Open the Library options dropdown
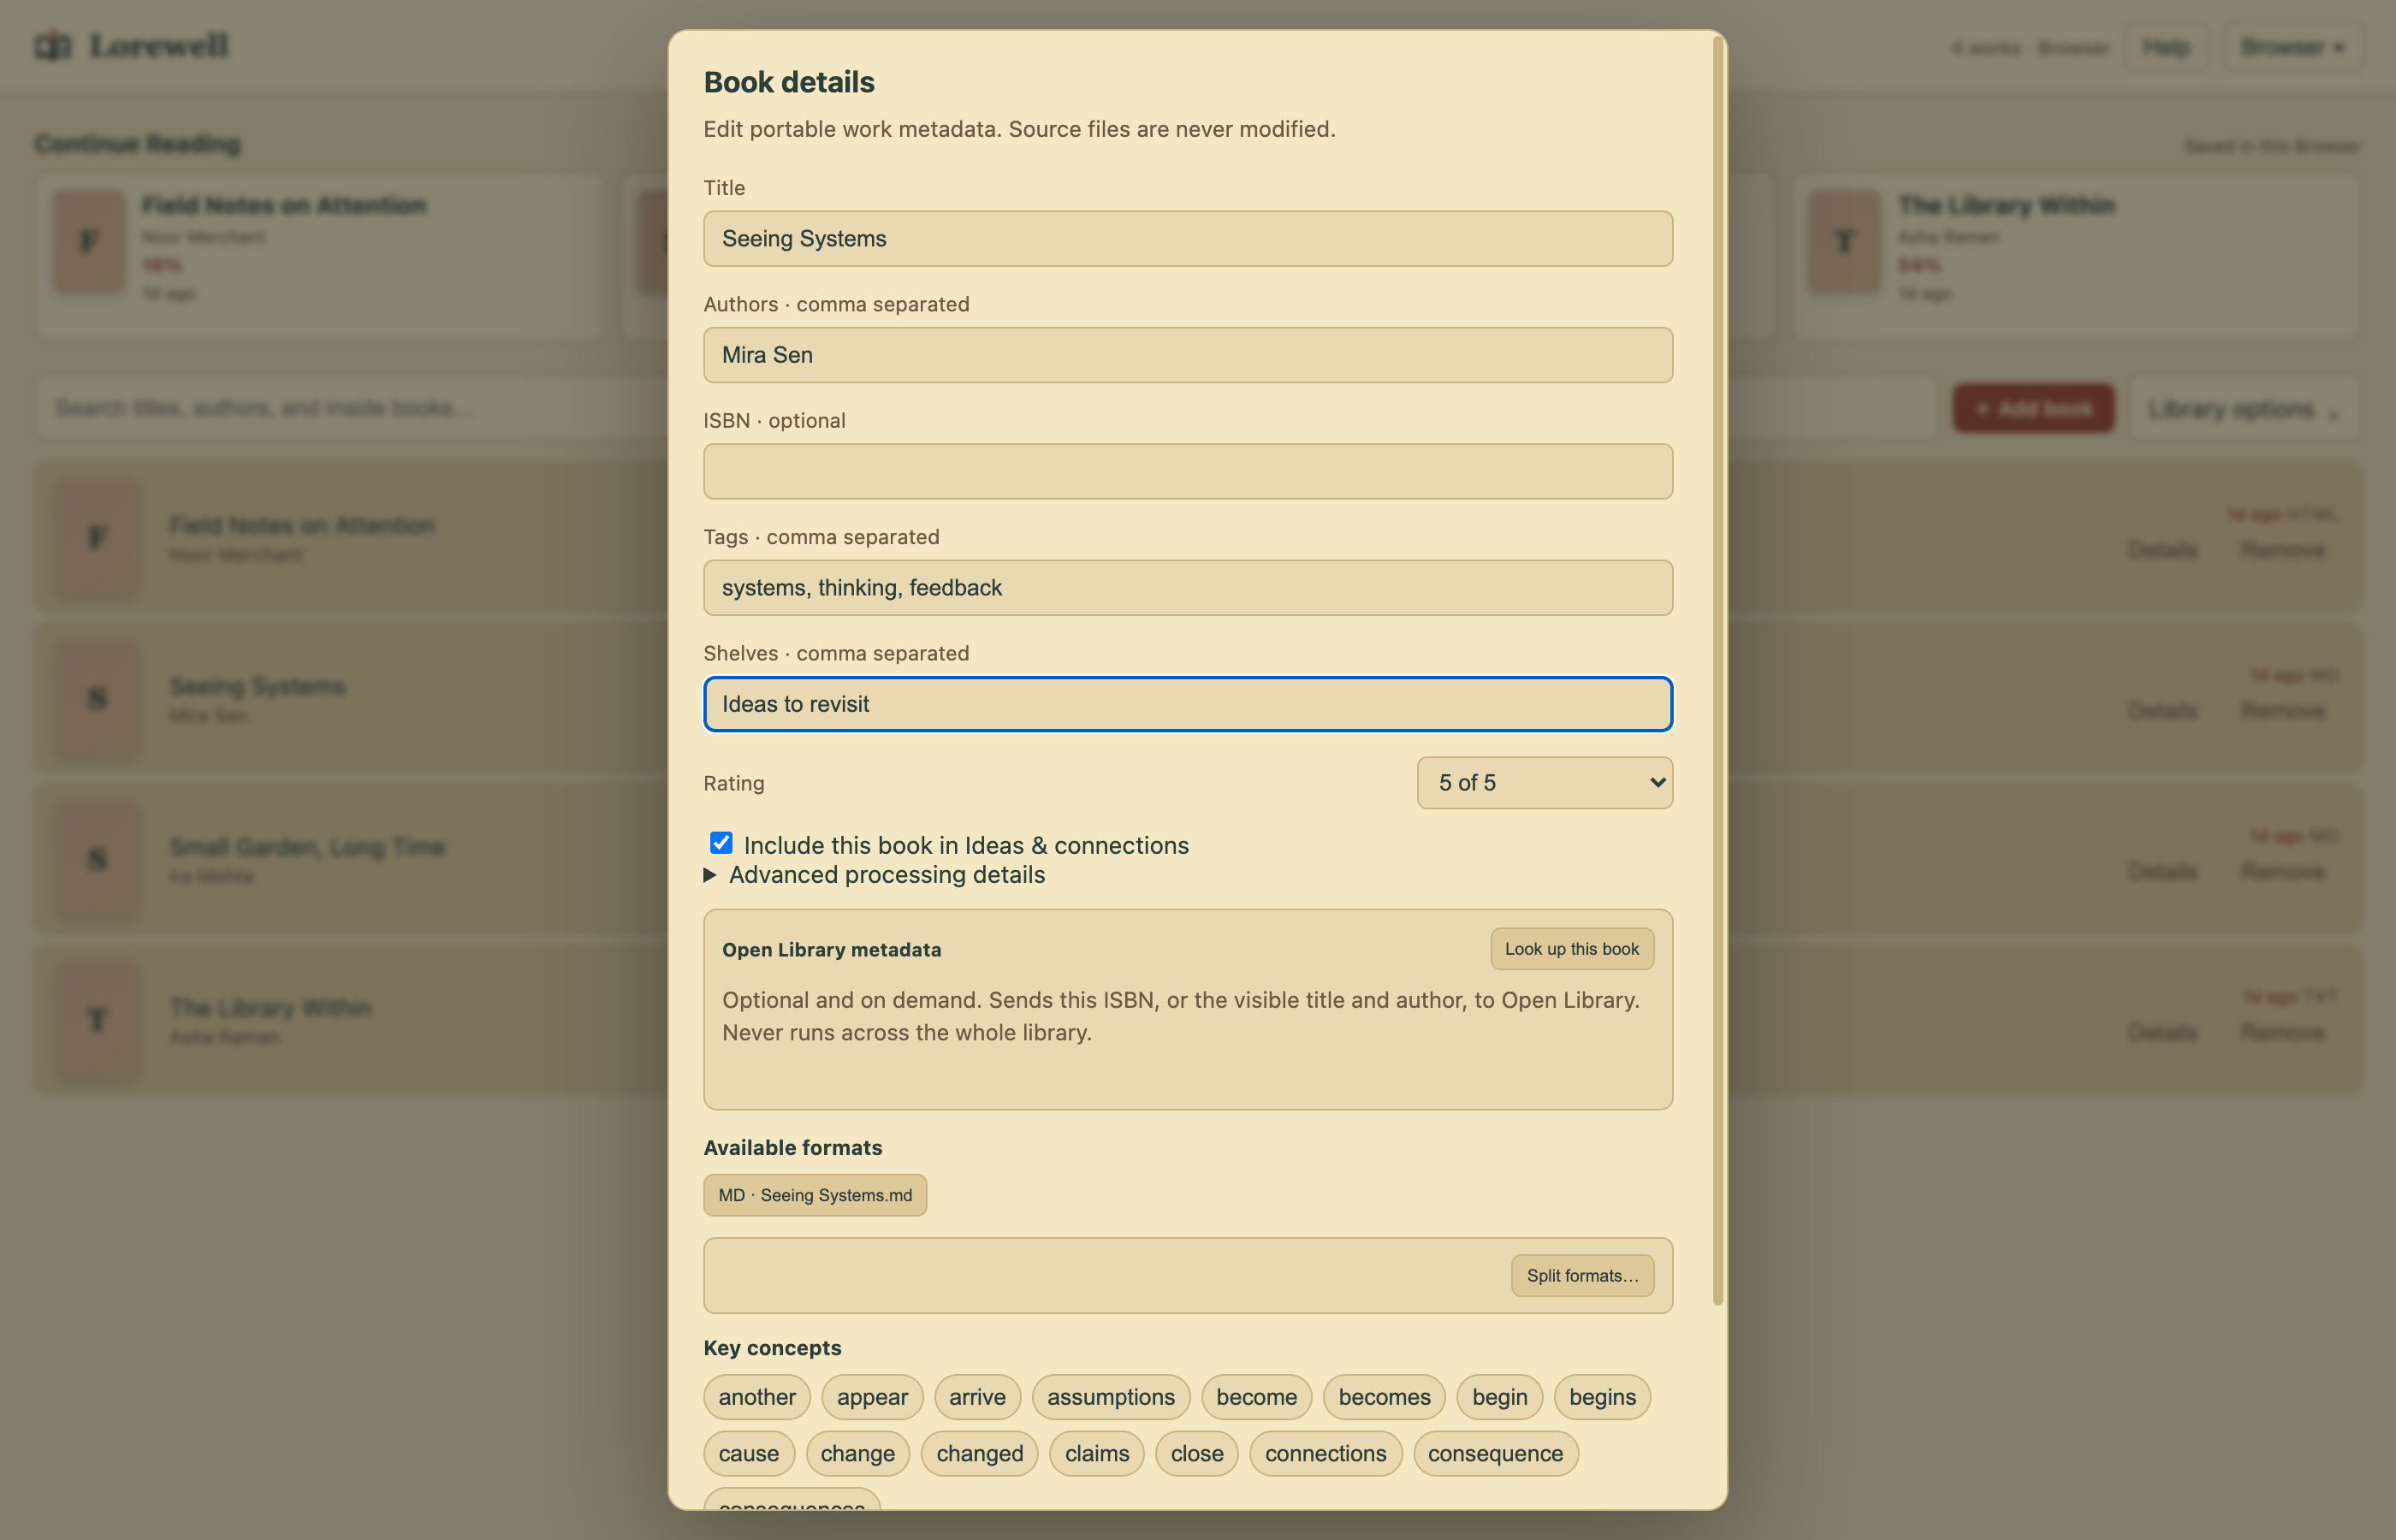Image resolution: width=2396 pixels, height=1540 pixels. point(2244,409)
